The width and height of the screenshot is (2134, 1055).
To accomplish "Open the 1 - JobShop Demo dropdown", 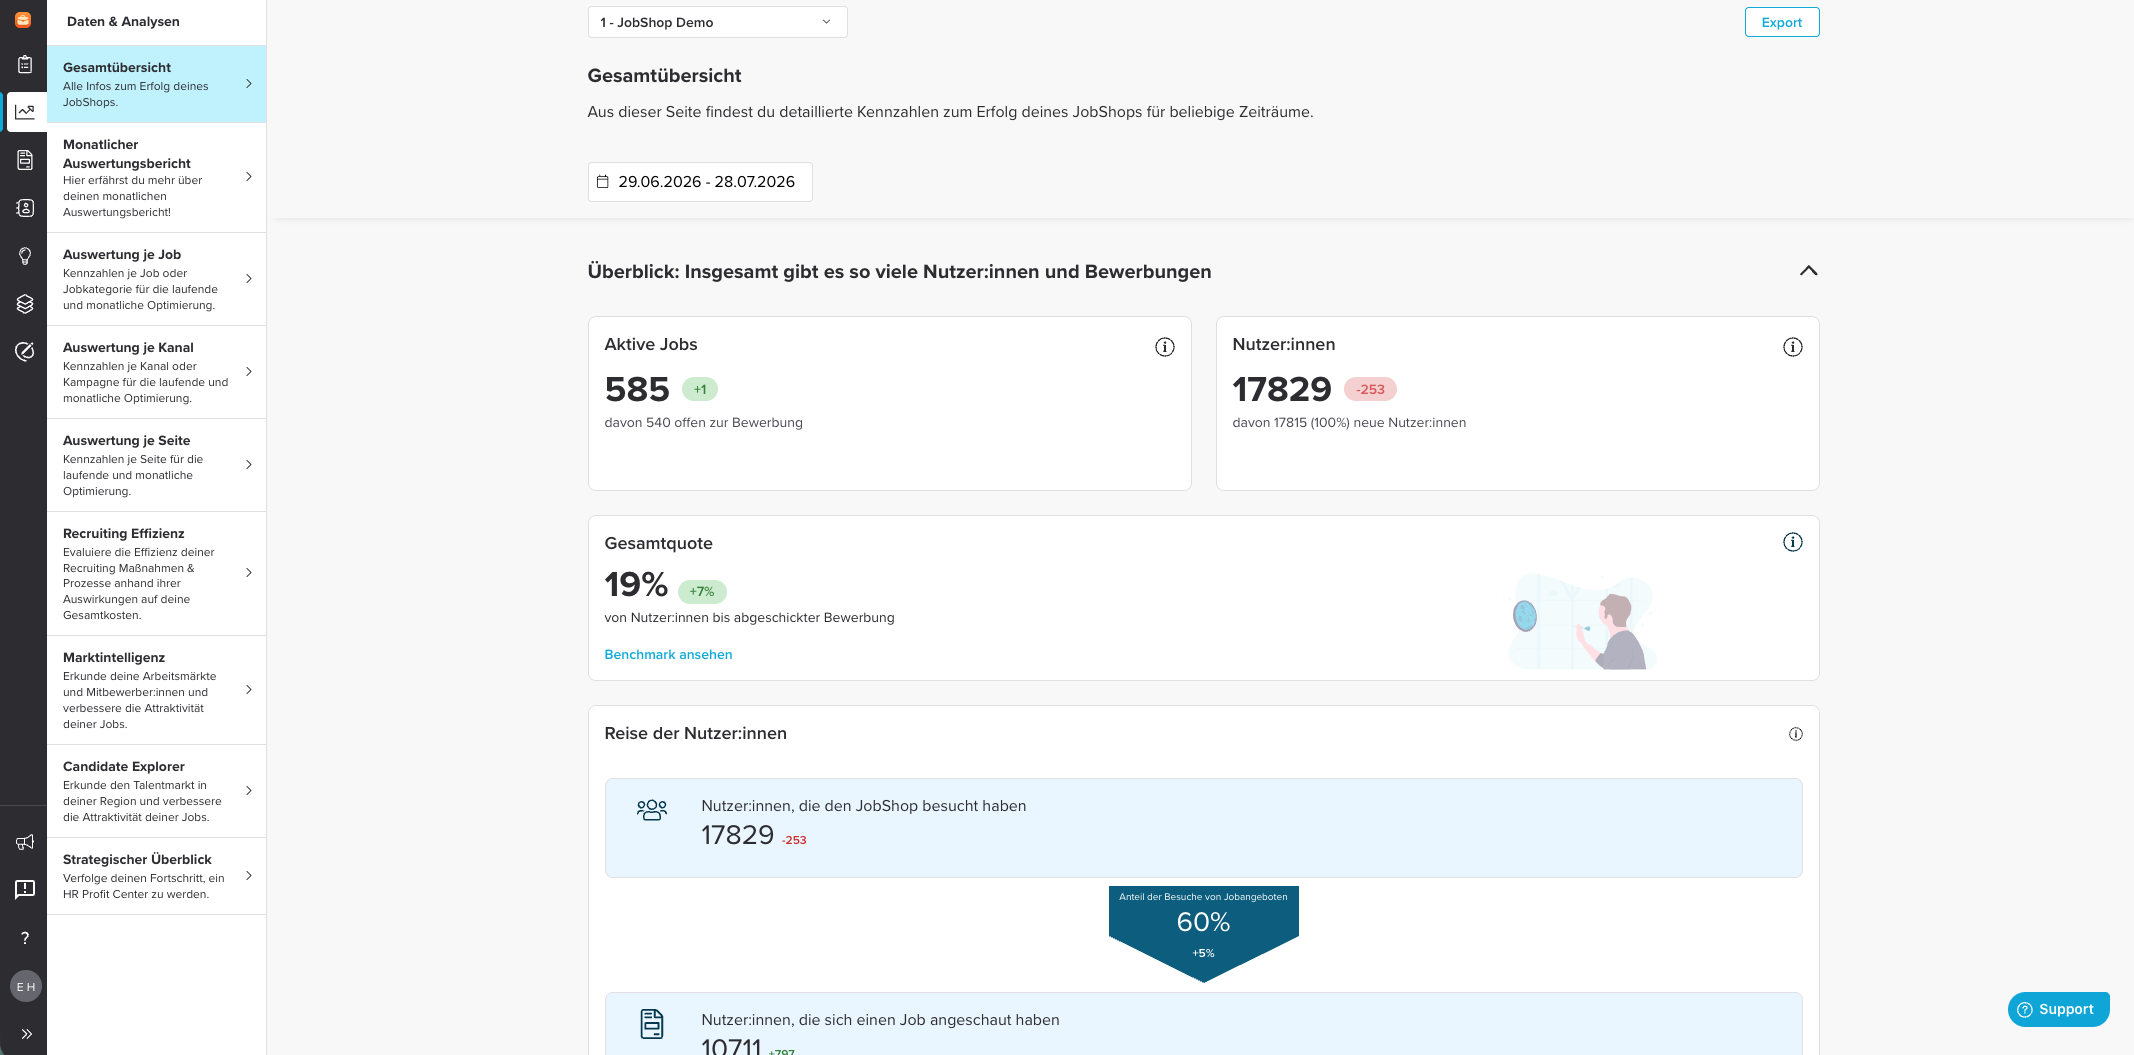I will 717,22.
